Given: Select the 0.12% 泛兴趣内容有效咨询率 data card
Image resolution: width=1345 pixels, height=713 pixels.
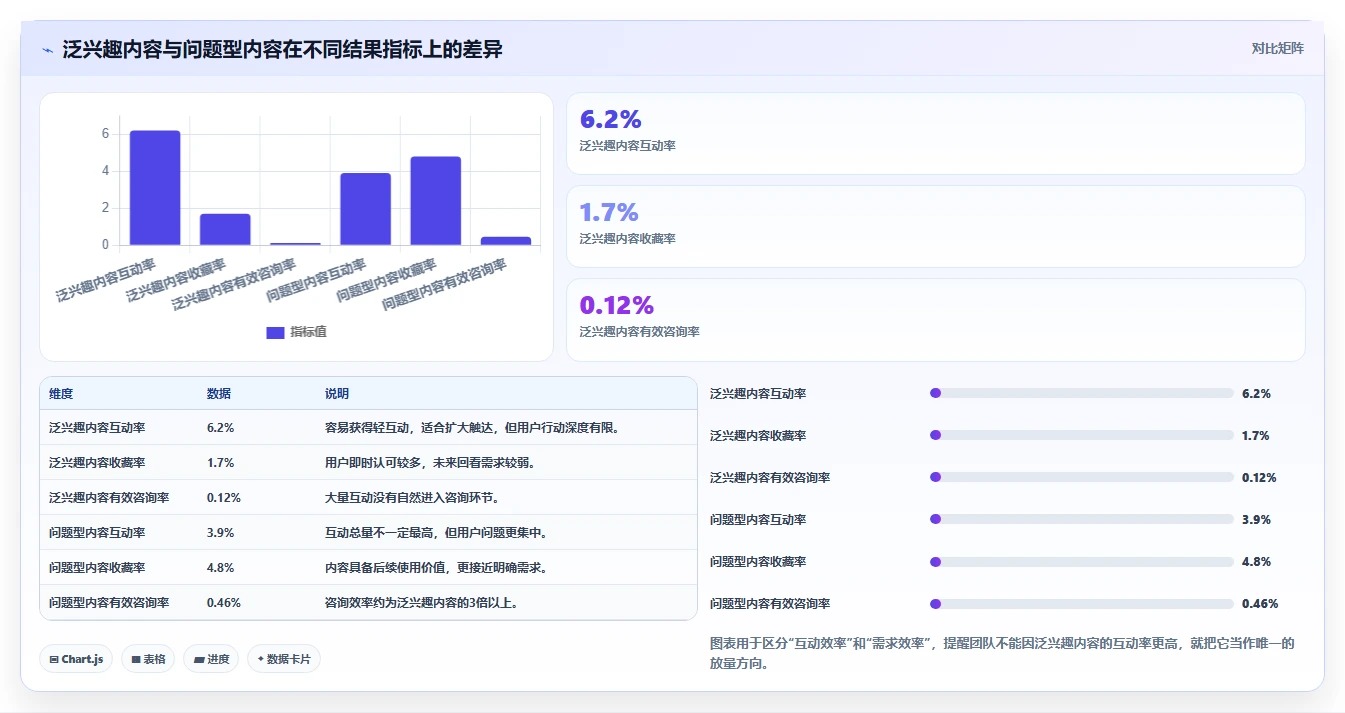Looking at the screenshot, I should (x=935, y=319).
